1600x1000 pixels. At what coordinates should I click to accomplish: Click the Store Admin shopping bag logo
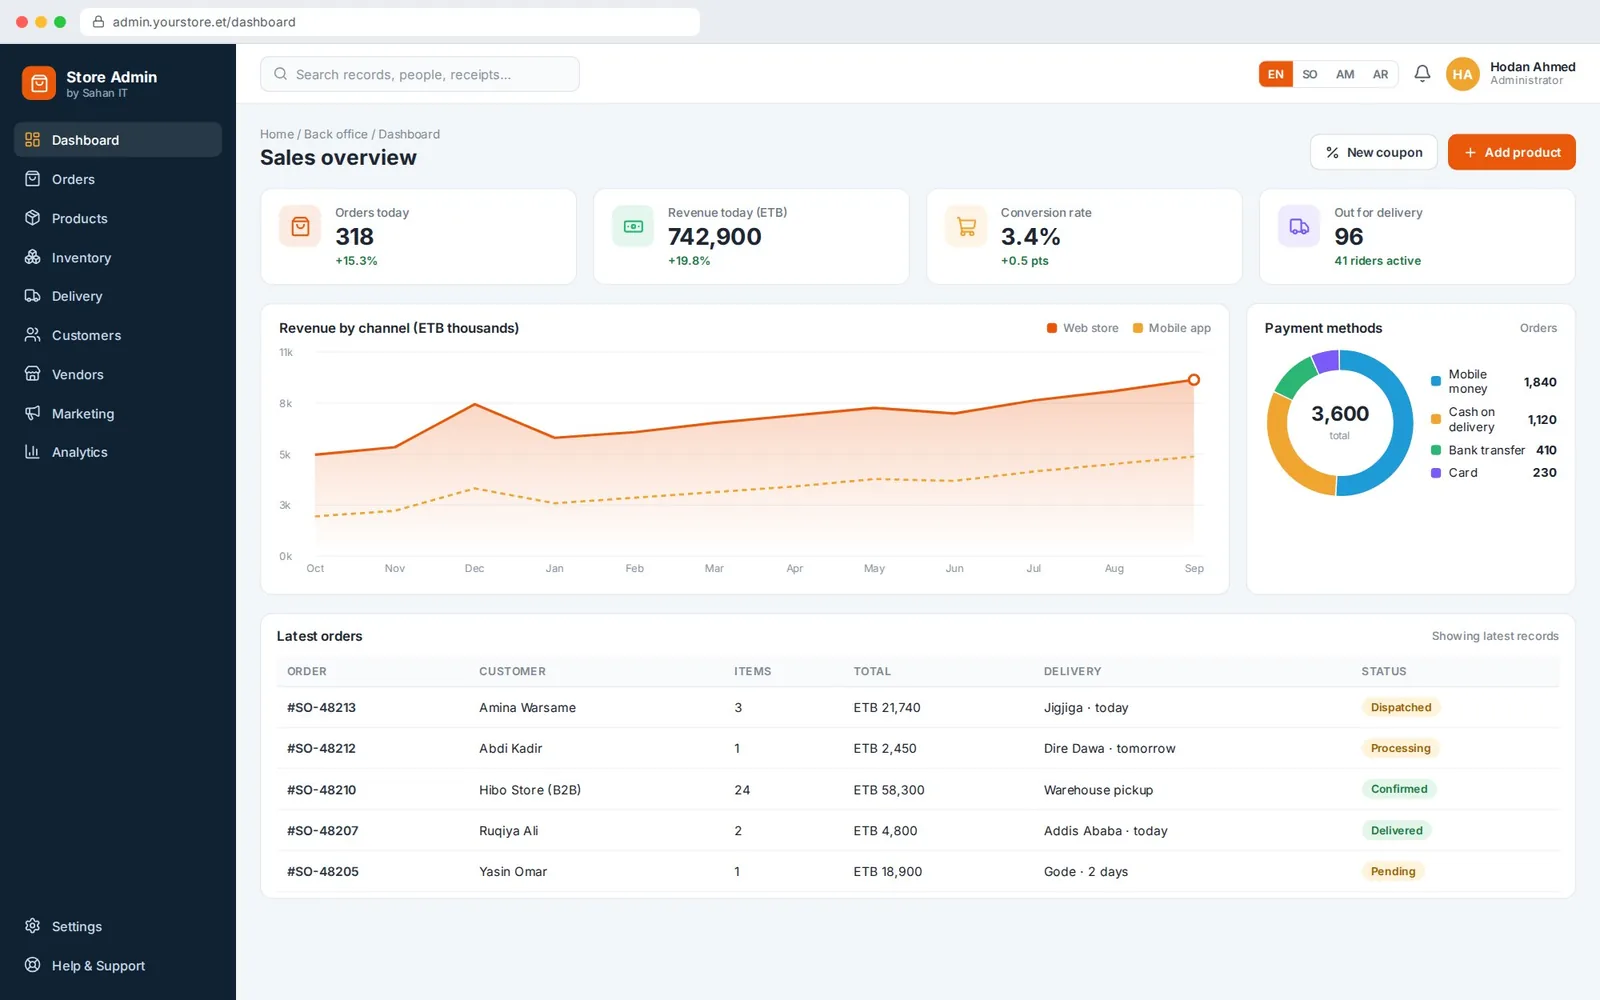click(39, 84)
